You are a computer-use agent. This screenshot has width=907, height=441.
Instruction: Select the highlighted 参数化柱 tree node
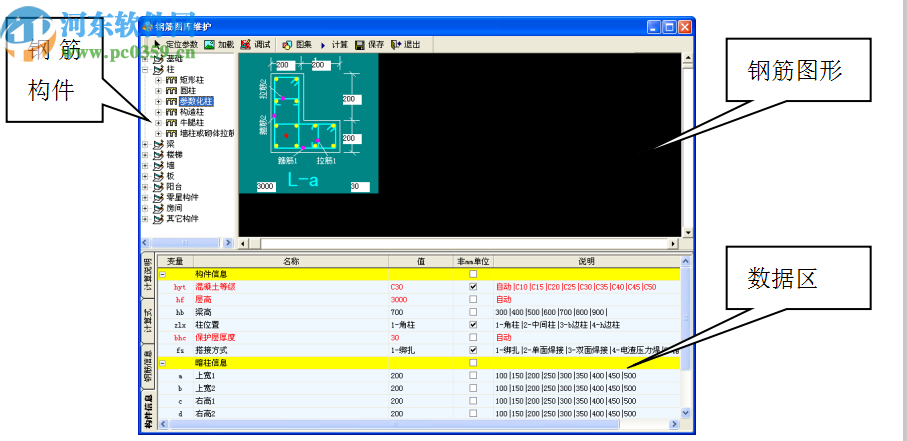pyautogui.click(x=196, y=101)
